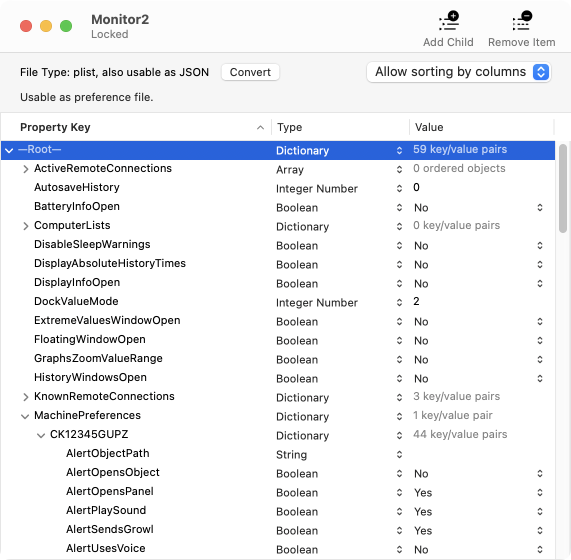Viewport: 571px width, 560px height.
Task: Open type selector for AutosaveHistory row
Action: click(399, 188)
